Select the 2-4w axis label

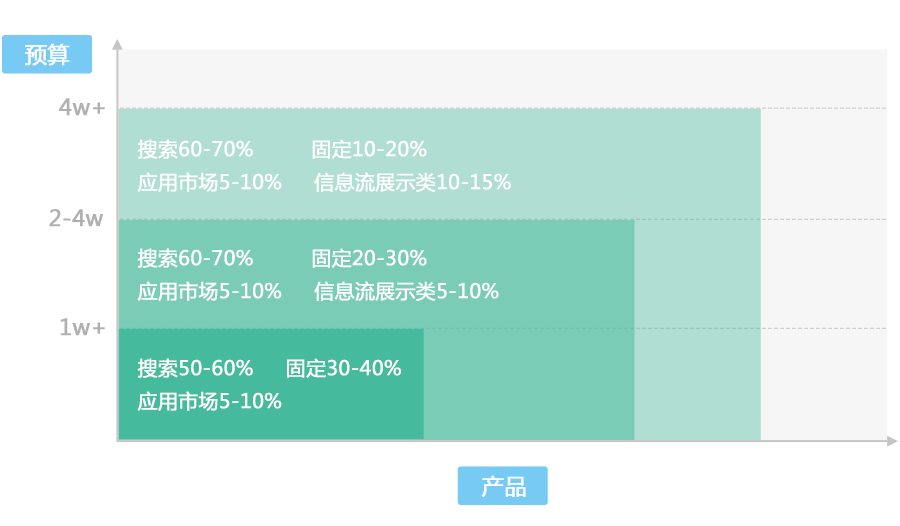coord(76,218)
